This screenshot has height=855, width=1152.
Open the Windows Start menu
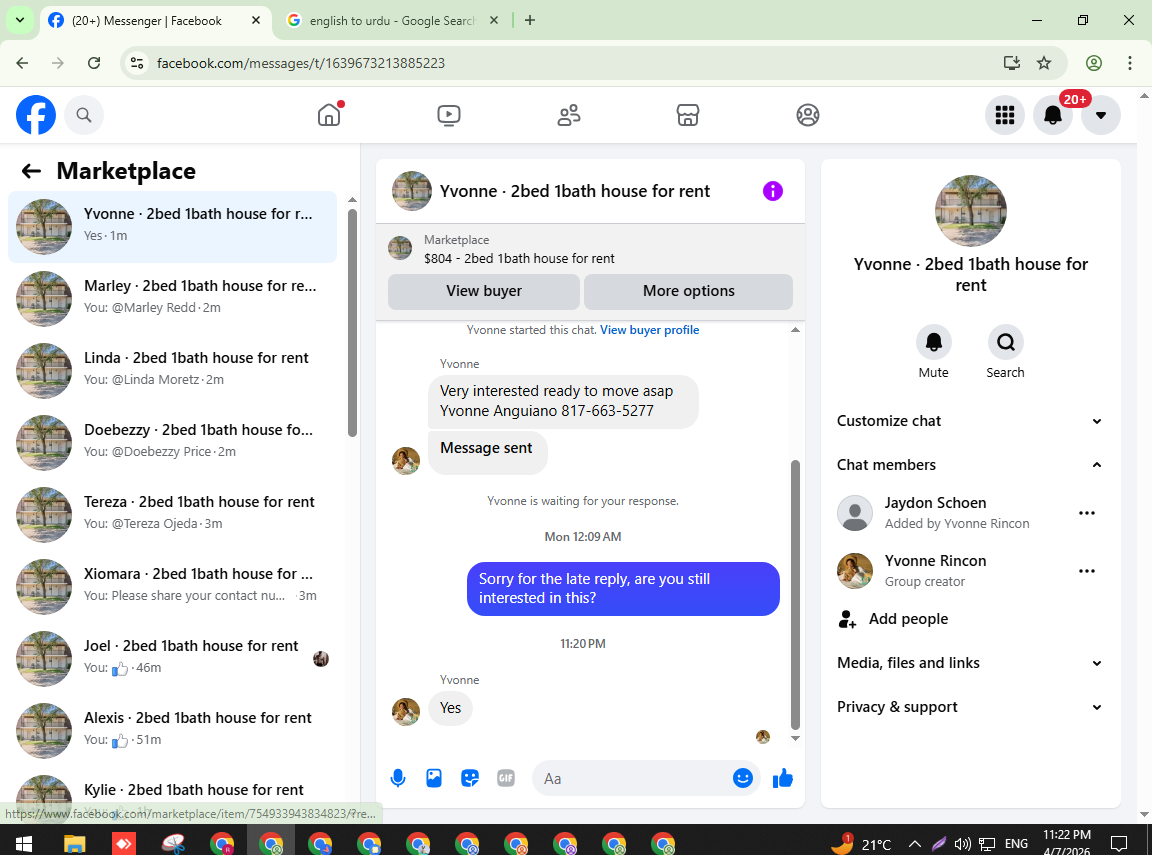(24, 843)
